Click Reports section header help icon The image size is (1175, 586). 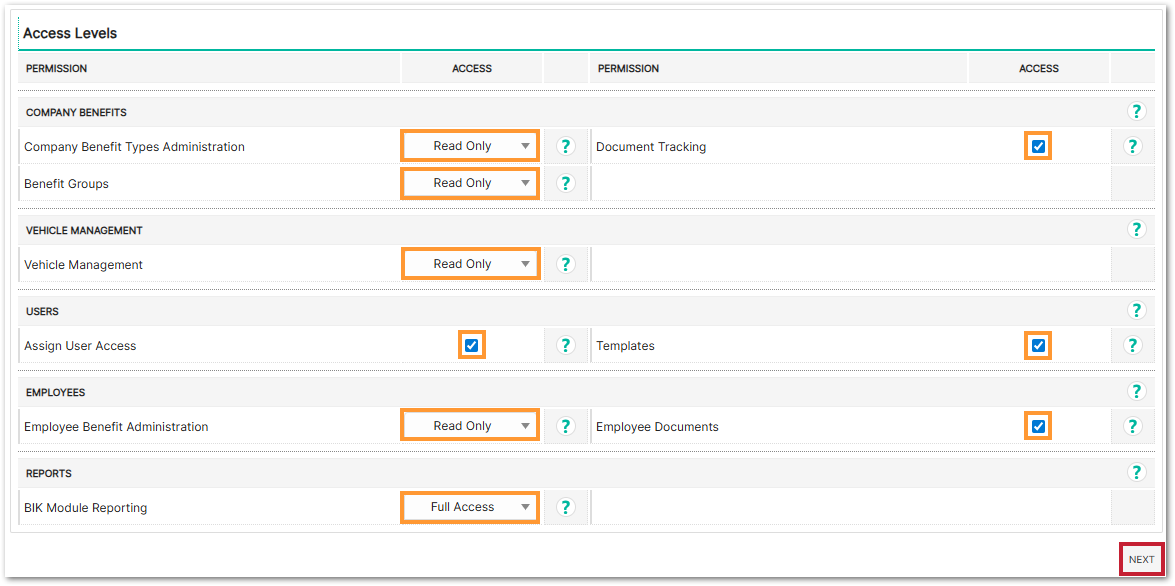tap(1136, 472)
